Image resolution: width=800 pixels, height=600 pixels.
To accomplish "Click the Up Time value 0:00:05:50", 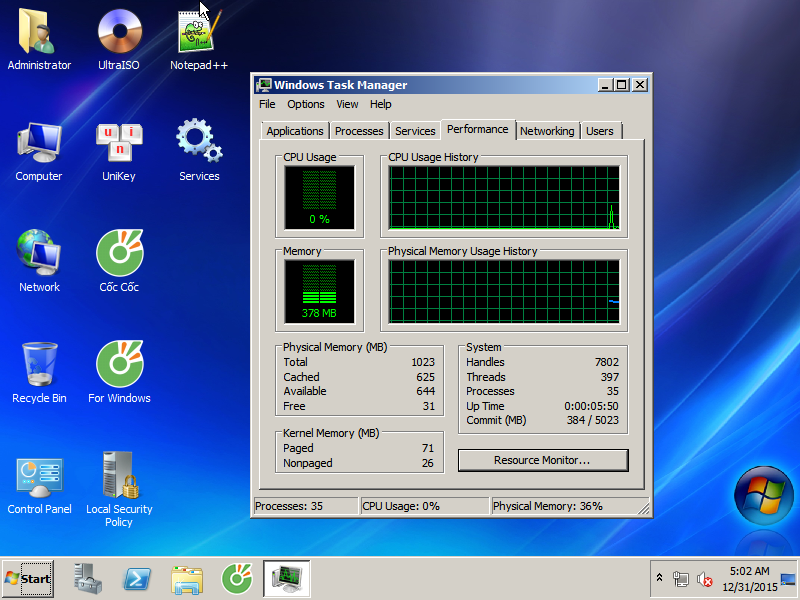I will (591, 406).
